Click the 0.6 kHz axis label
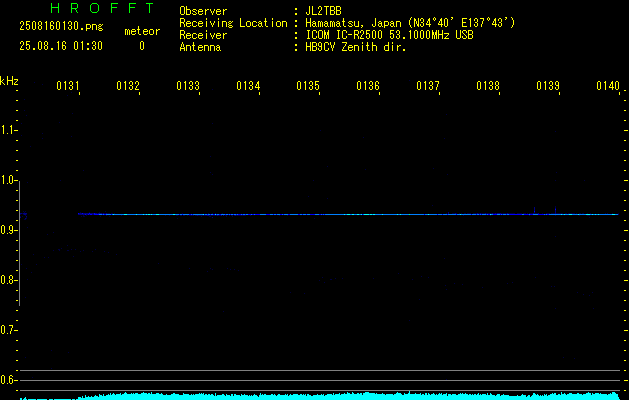629x400 pixels. click(8, 380)
